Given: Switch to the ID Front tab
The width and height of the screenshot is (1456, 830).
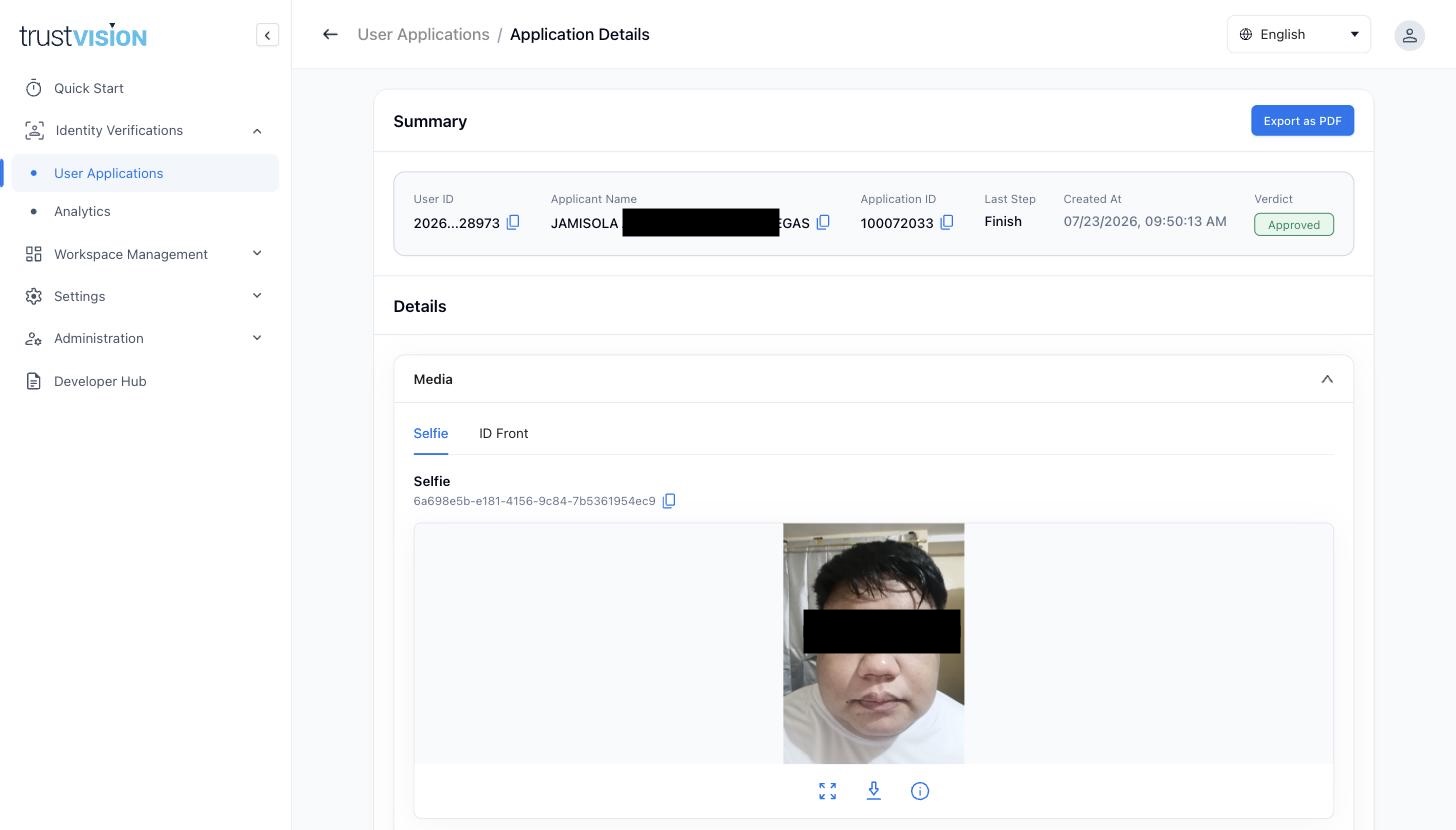Looking at the screenshot, I should point(504,433).
